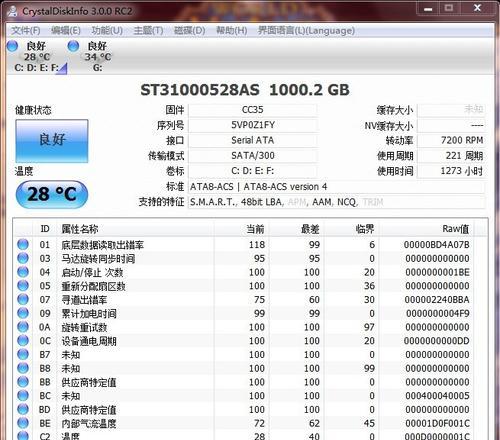Click status orb of attribute B8

tap(23, 368)
